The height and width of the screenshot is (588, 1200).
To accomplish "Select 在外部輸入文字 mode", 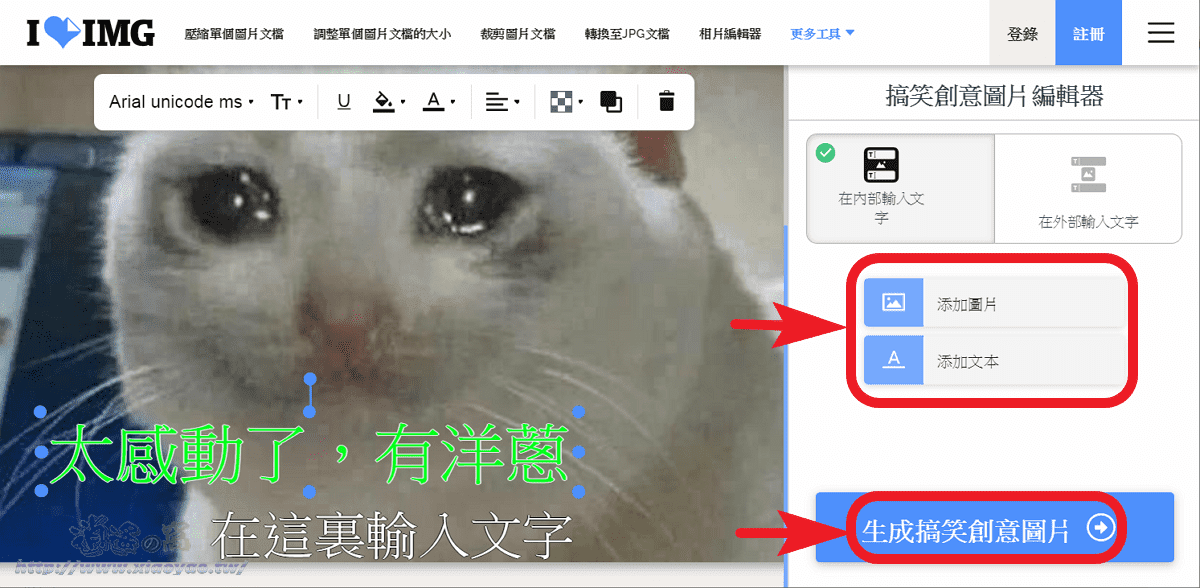I will tap(1088, 188).
